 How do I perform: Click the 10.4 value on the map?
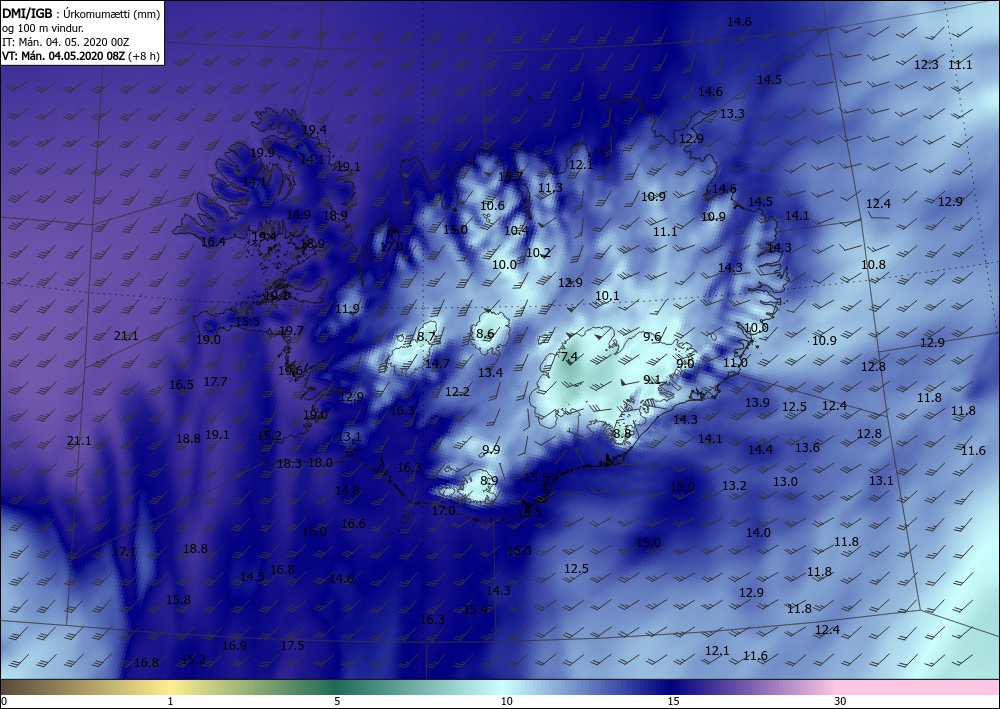click(516, 230)
